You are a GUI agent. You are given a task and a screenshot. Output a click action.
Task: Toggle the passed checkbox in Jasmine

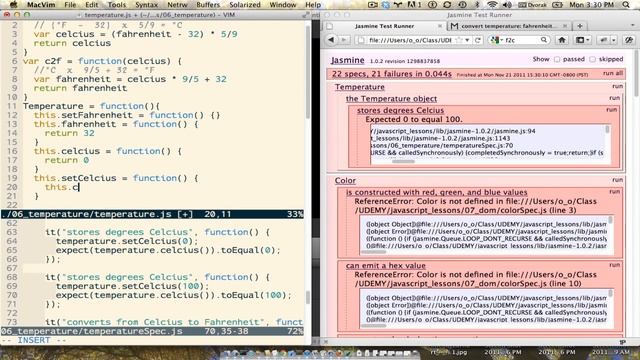click(557, 59)
